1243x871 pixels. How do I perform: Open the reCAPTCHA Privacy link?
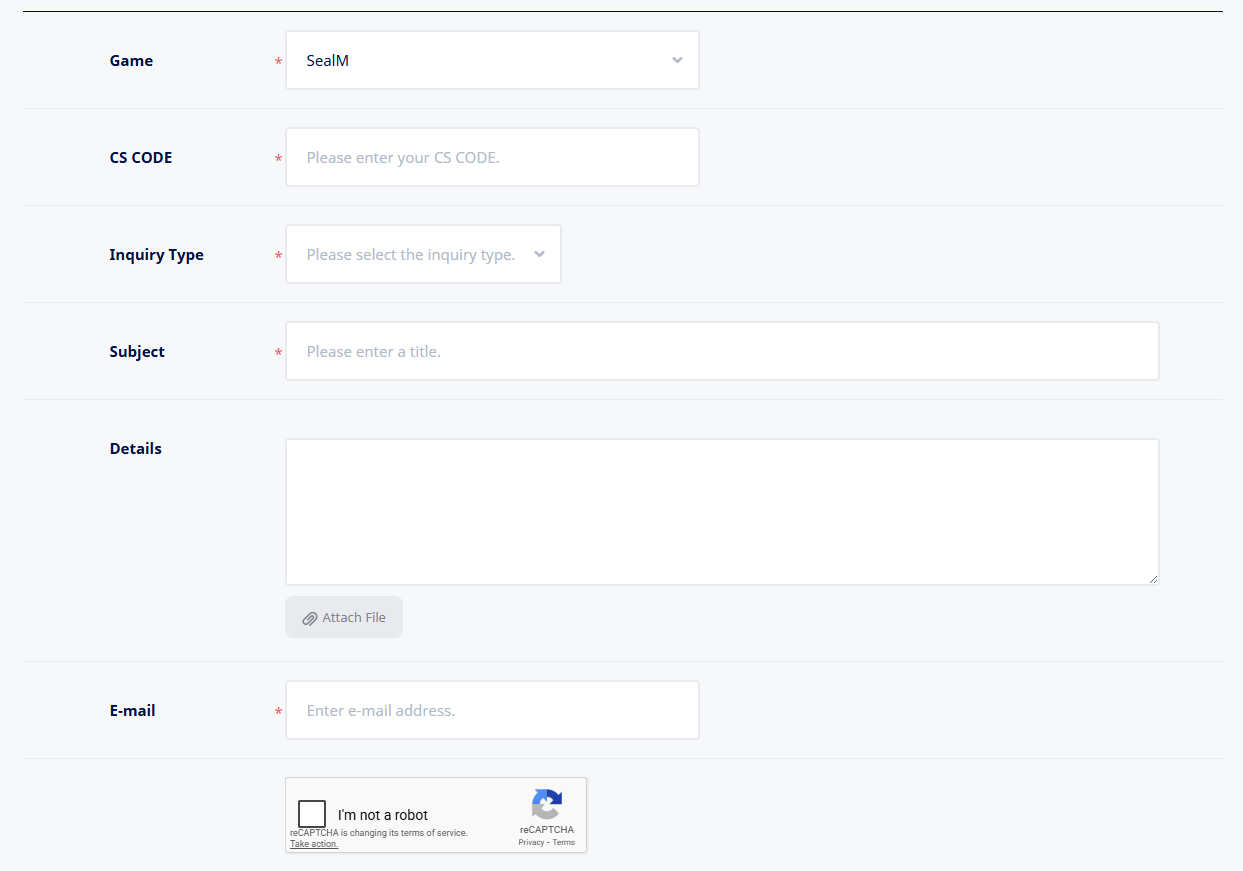click(x=531, y=843)
